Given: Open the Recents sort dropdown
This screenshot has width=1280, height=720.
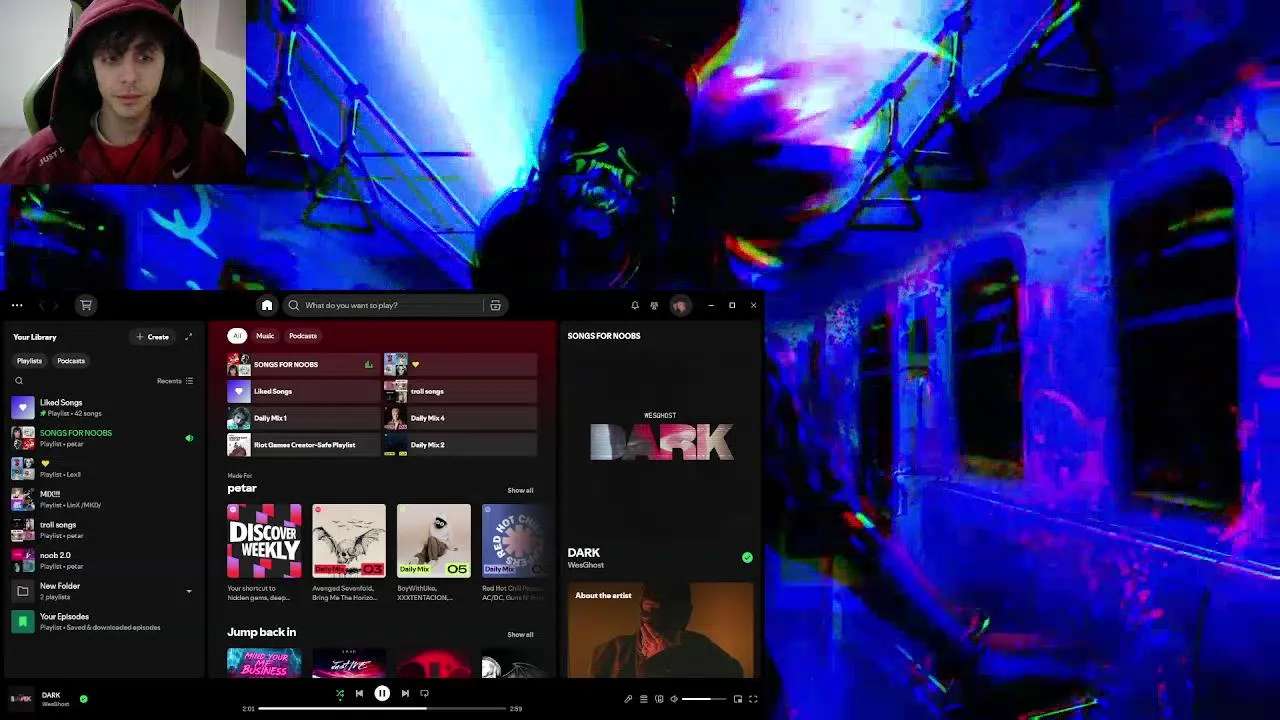Looking at the screenshot, I should point(175,381).
